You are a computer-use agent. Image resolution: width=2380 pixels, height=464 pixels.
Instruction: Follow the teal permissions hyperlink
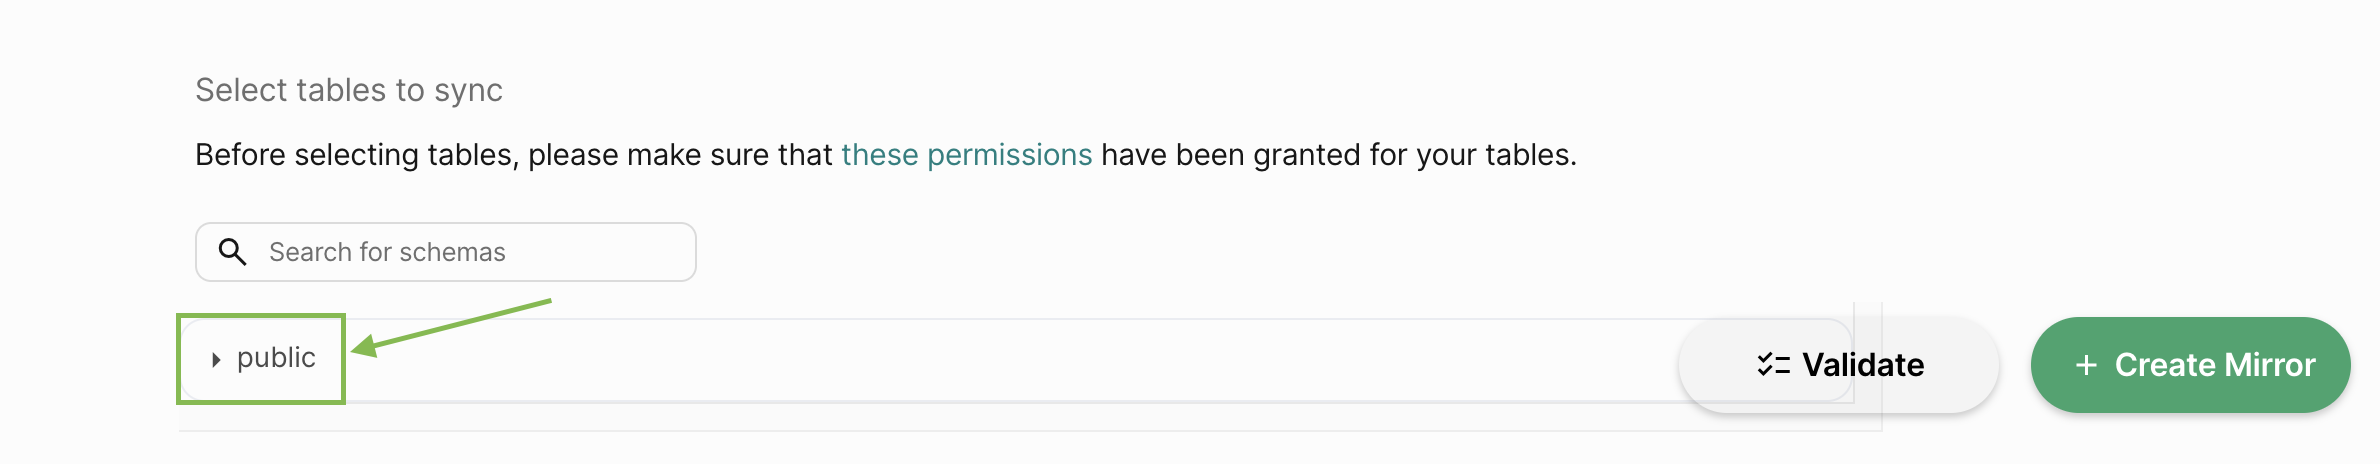pyautogui.click(x=966, y=155)
